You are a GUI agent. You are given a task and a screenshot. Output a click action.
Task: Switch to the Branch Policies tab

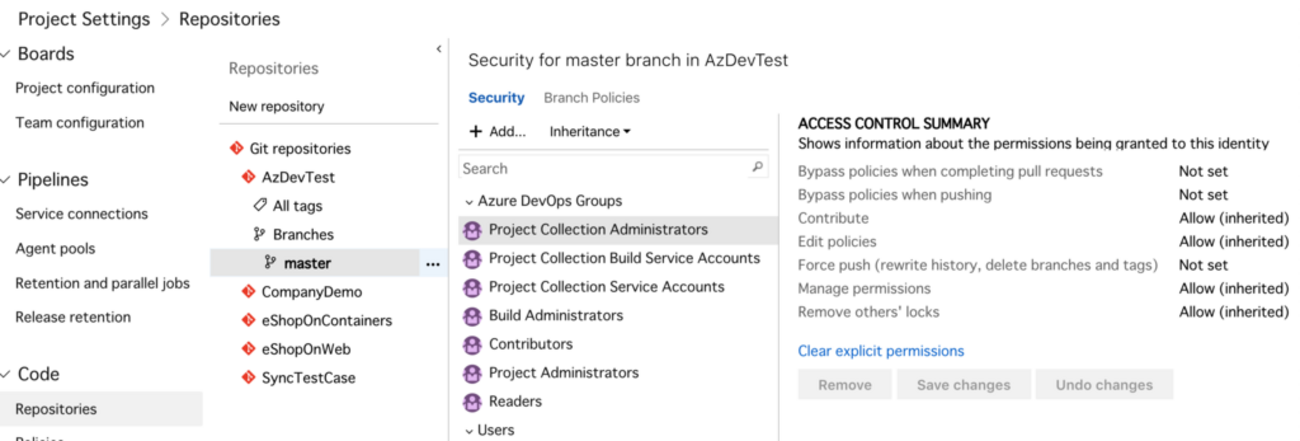click(591, 98)
